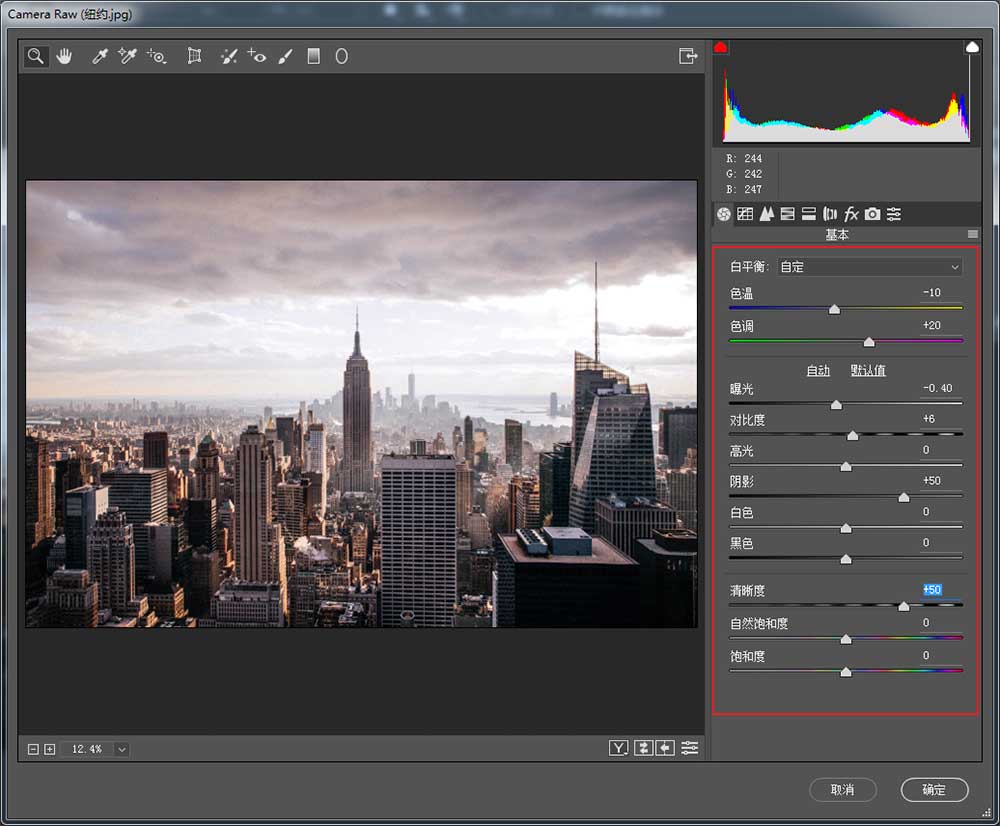
Task: Open the Basic panel options menu
Action: (x=973, y=234)
